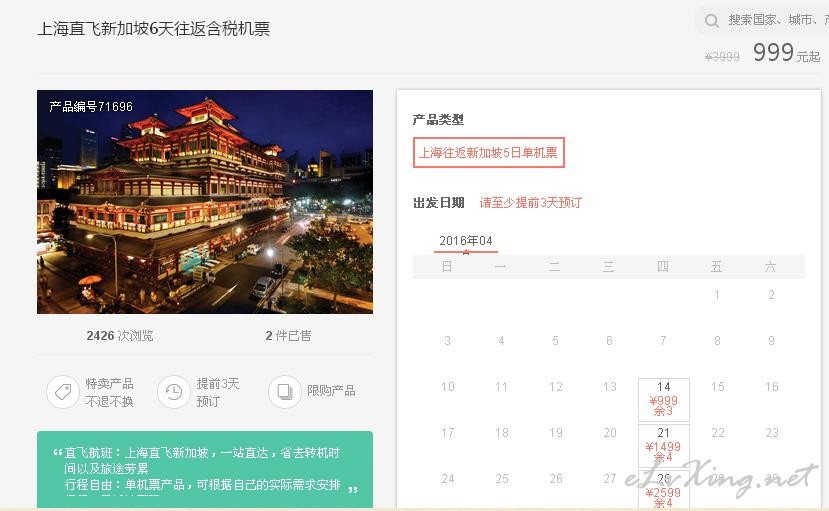829x511 pixels.
Task: Click the 2426 次浏览 view count
Action: (120, 336)
